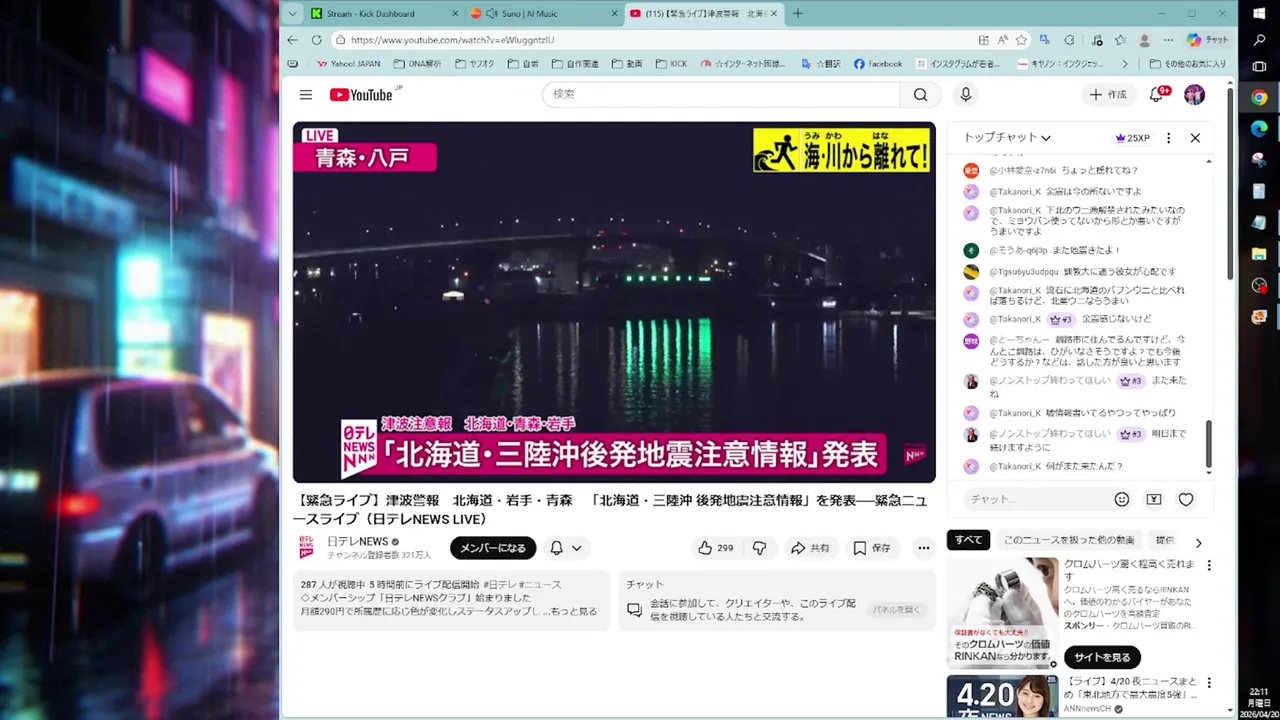Click the 保存 save button

871,548
